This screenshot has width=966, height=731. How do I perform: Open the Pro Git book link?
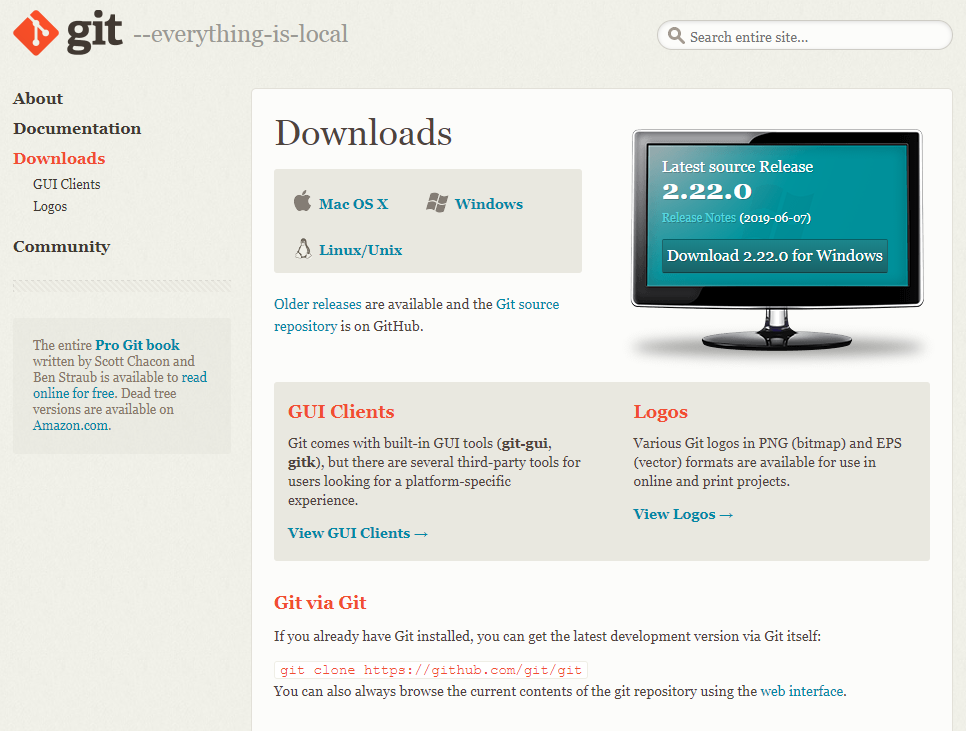[137, 345]
